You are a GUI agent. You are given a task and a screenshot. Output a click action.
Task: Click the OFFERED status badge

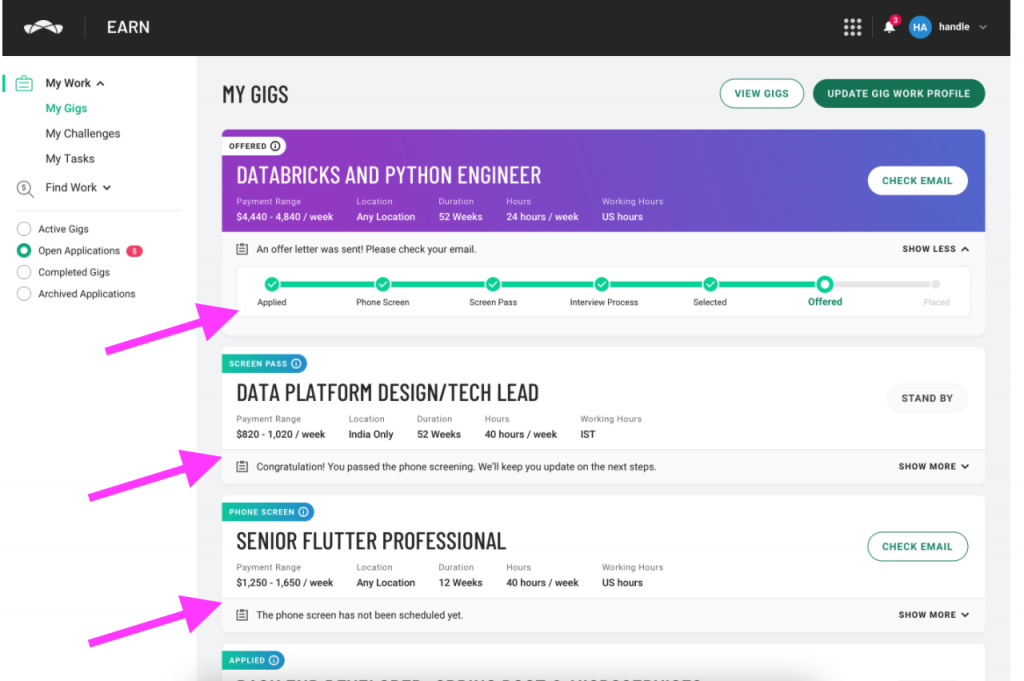pos(254,146)
